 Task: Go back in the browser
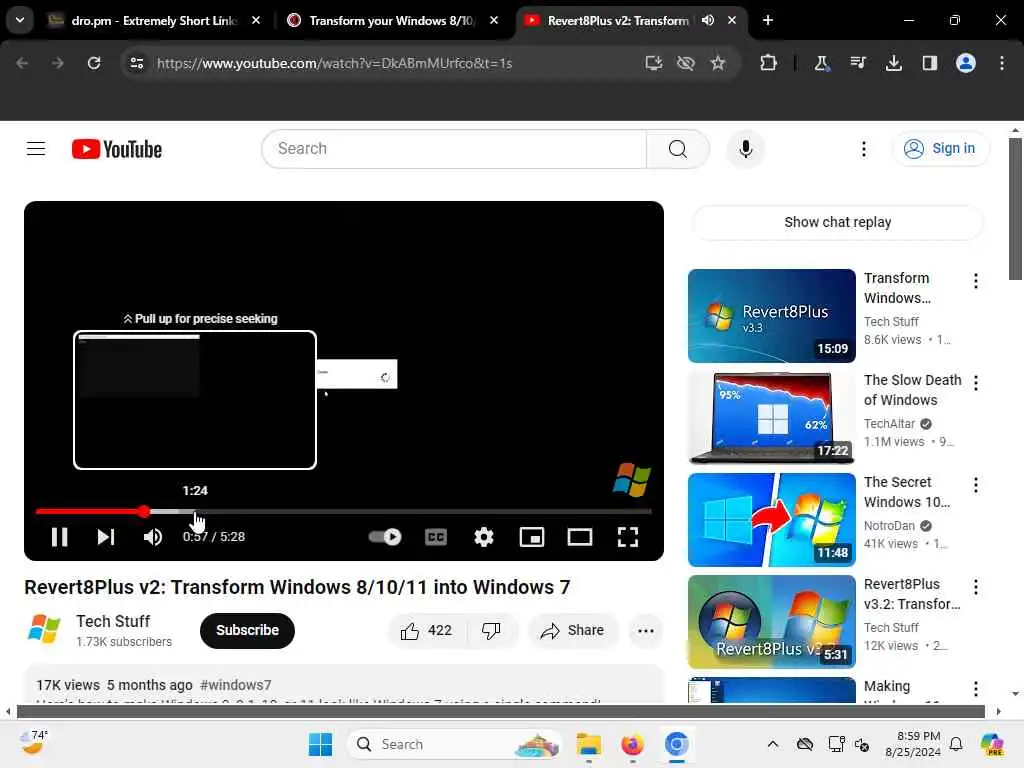coord(22,63)
